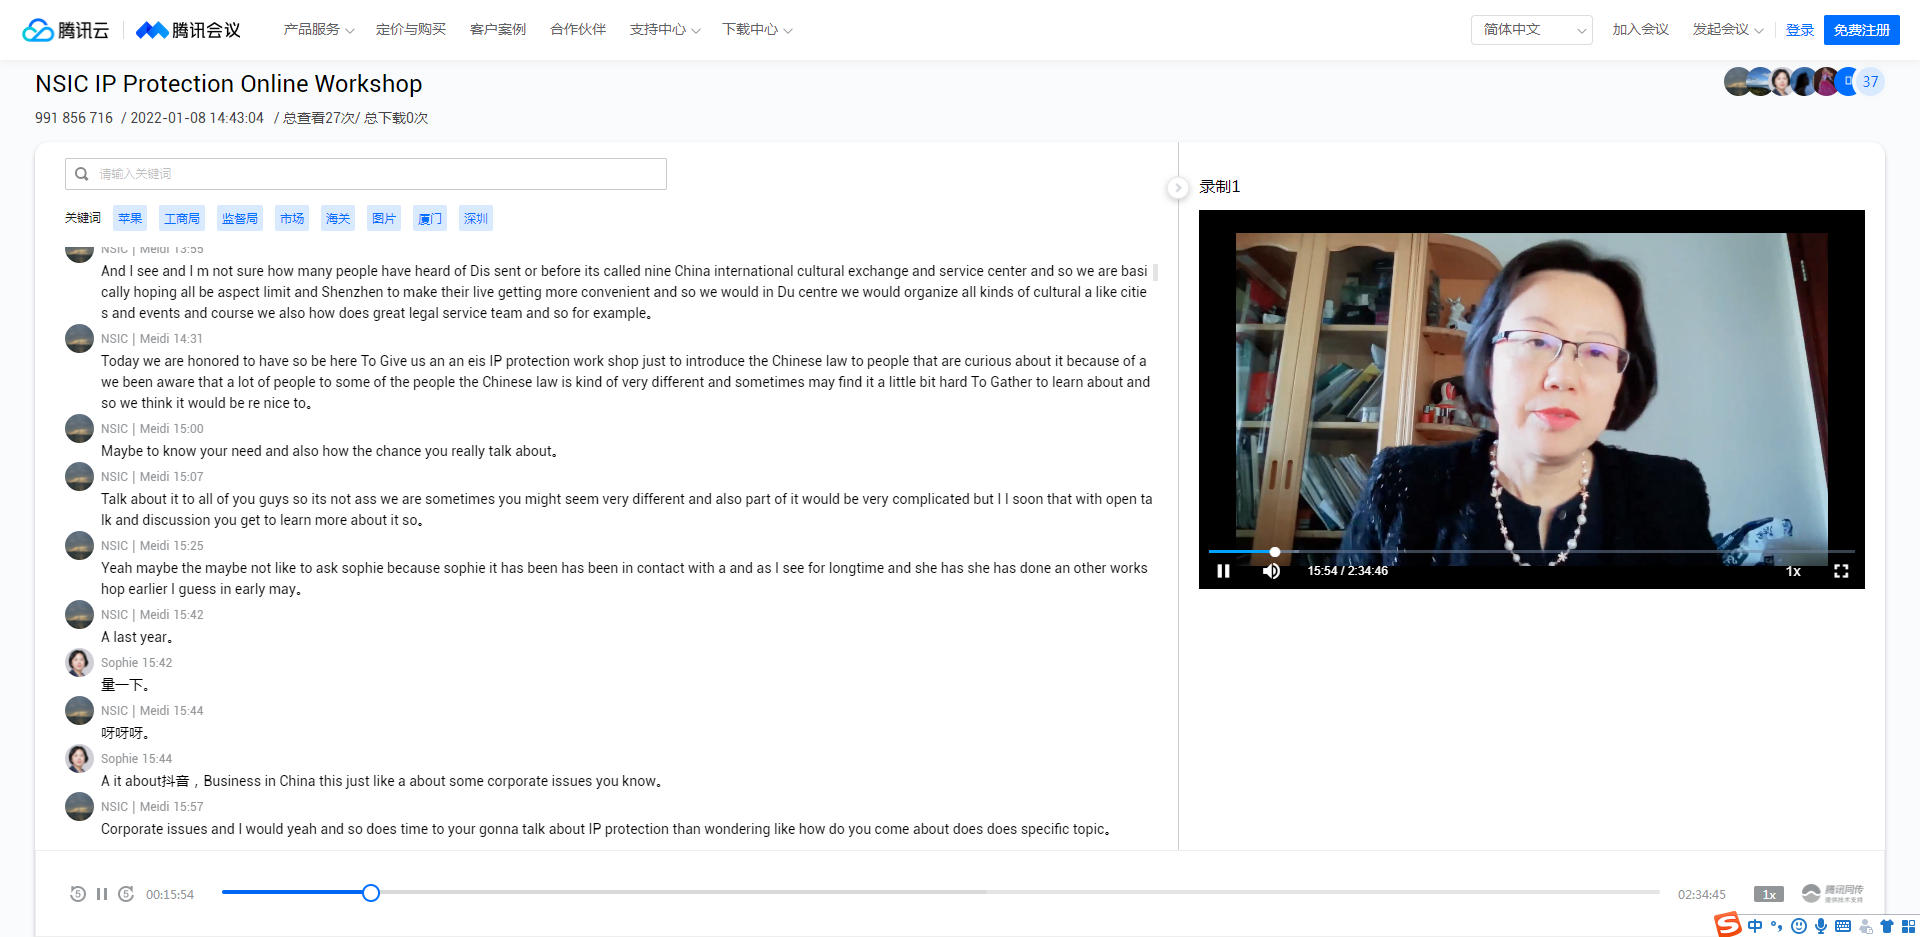Open IME skin shirt icon
Viewport: 1920px width, 937px height.
[x=1887, y=926]
